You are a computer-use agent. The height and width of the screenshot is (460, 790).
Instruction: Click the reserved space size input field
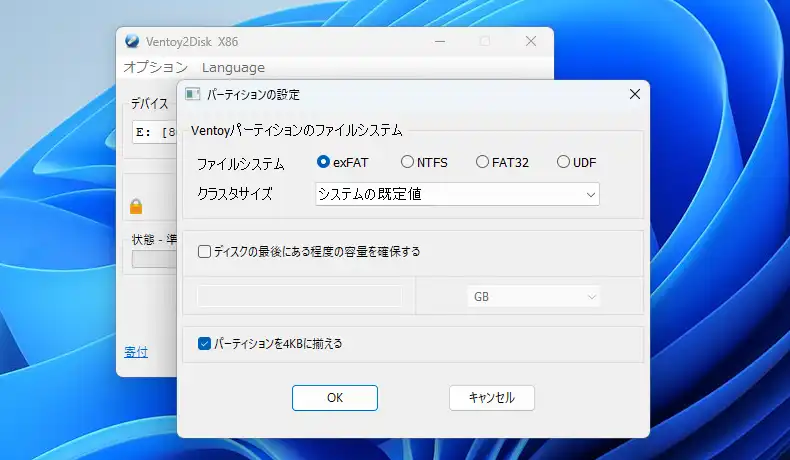pos(300,297)
